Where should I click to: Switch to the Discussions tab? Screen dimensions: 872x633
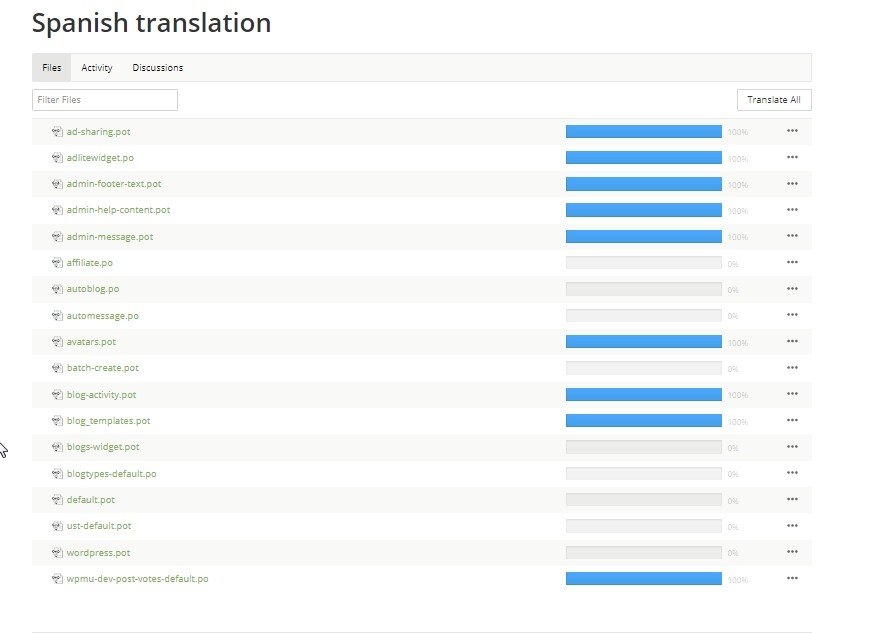coord(158,67)
